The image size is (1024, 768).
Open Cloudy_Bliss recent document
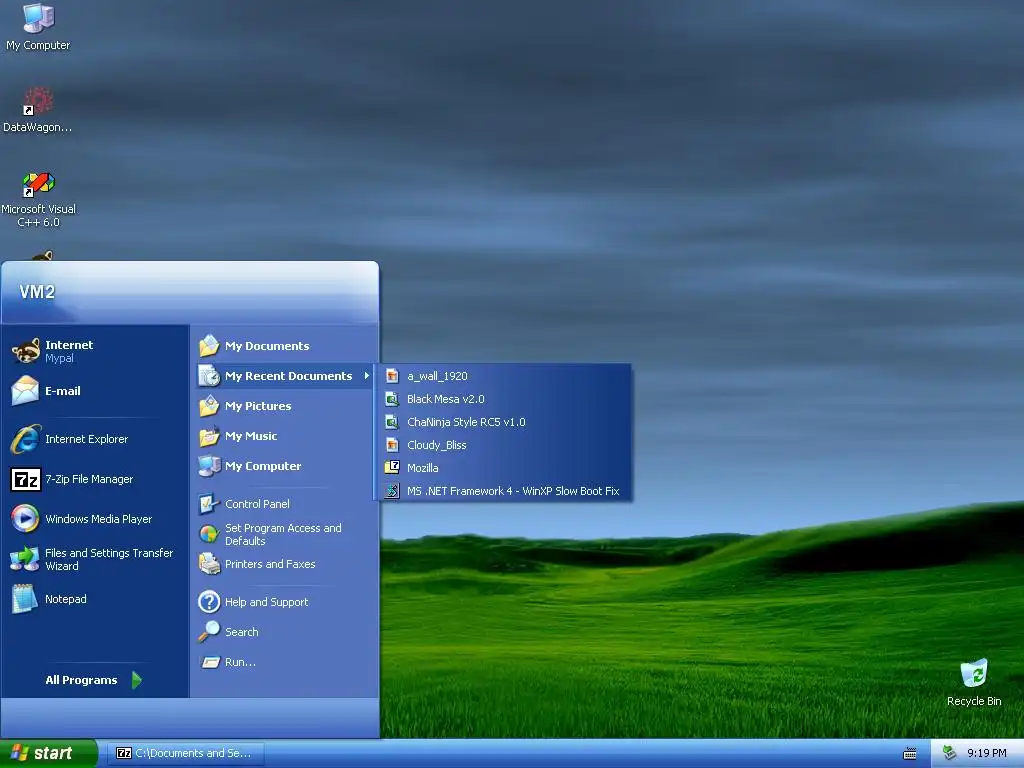pos(505,445)
